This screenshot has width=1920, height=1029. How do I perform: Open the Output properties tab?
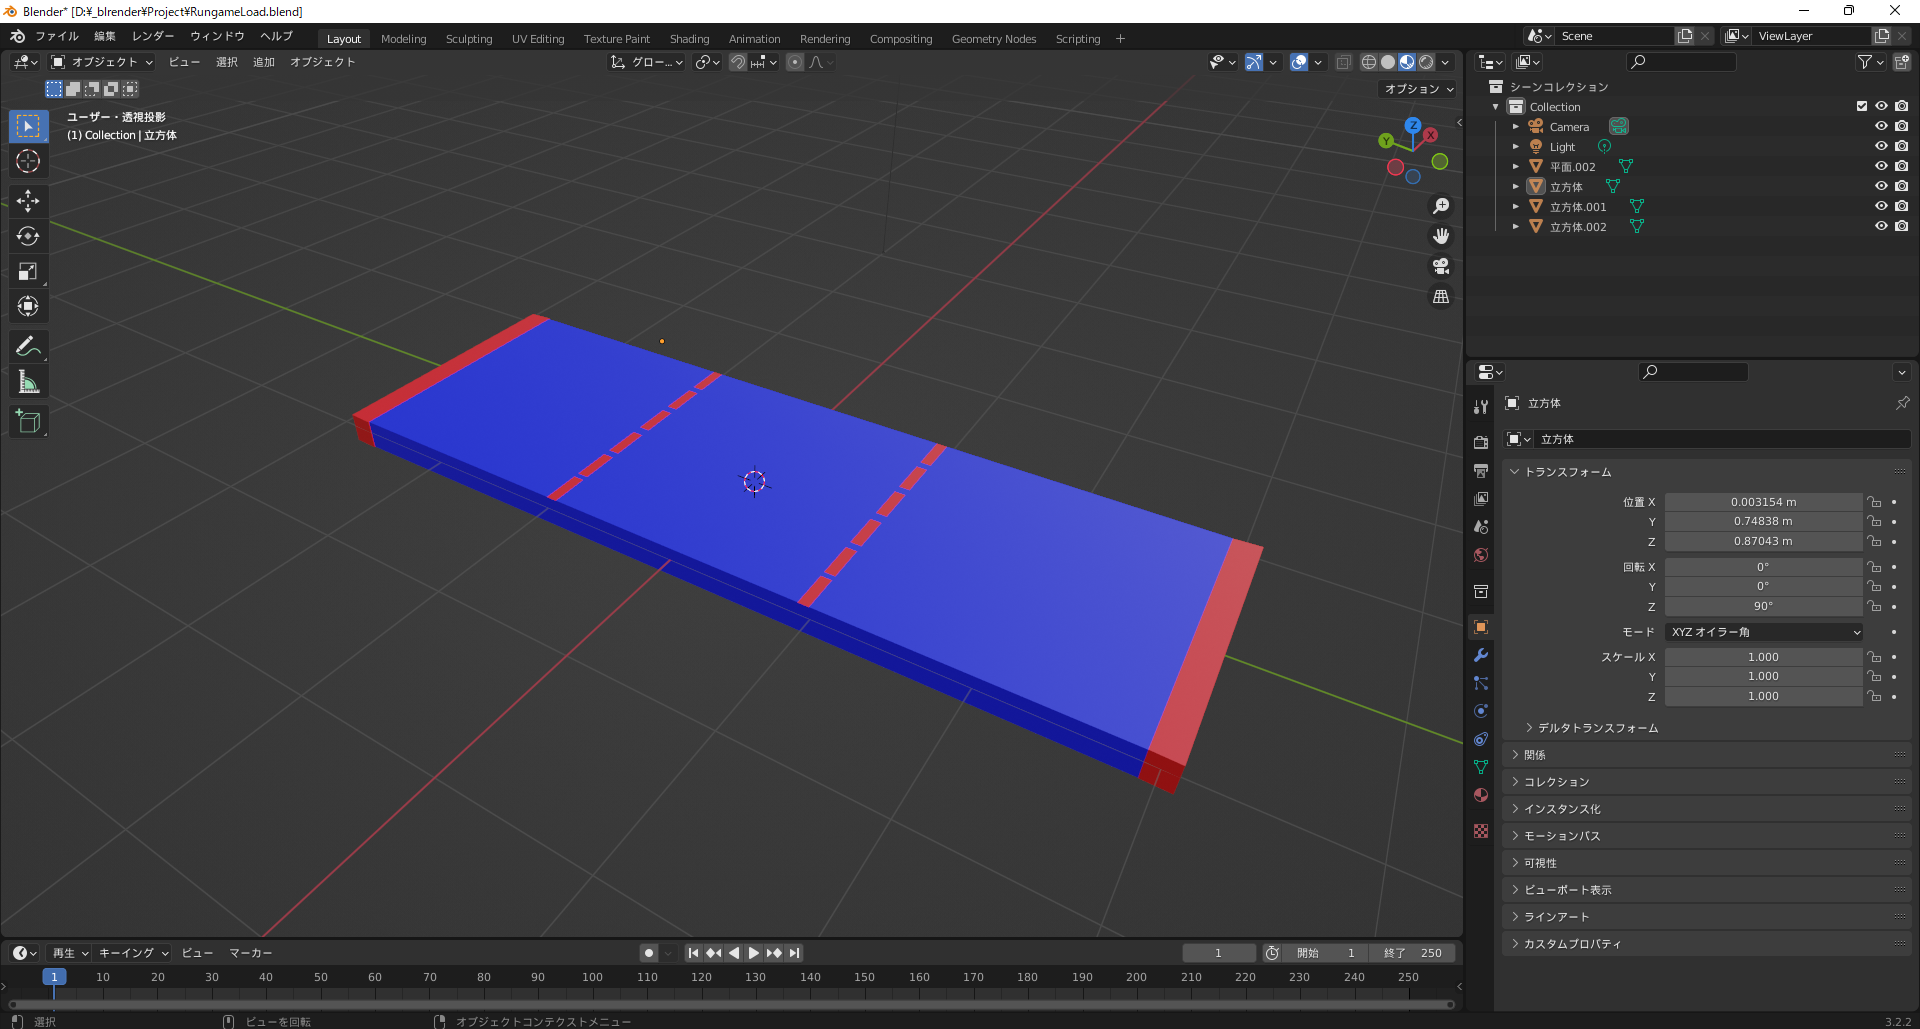coord(1481,470)
